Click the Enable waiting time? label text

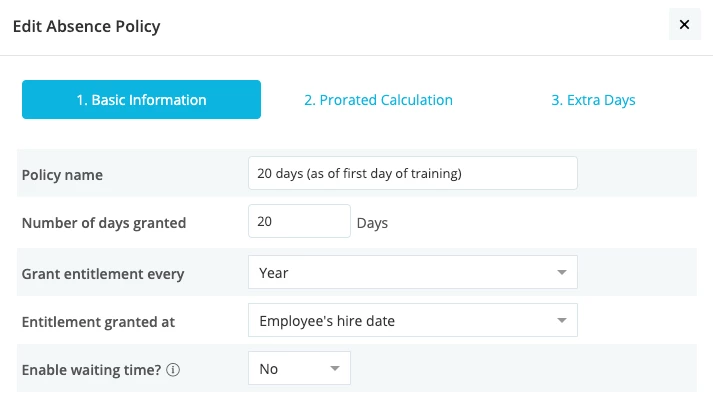tap(91, 370)
